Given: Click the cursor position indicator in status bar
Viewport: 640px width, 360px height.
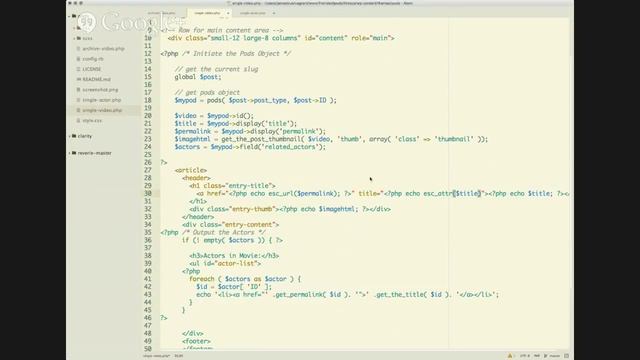Looking at the screenshot, I should pos(179,356).
